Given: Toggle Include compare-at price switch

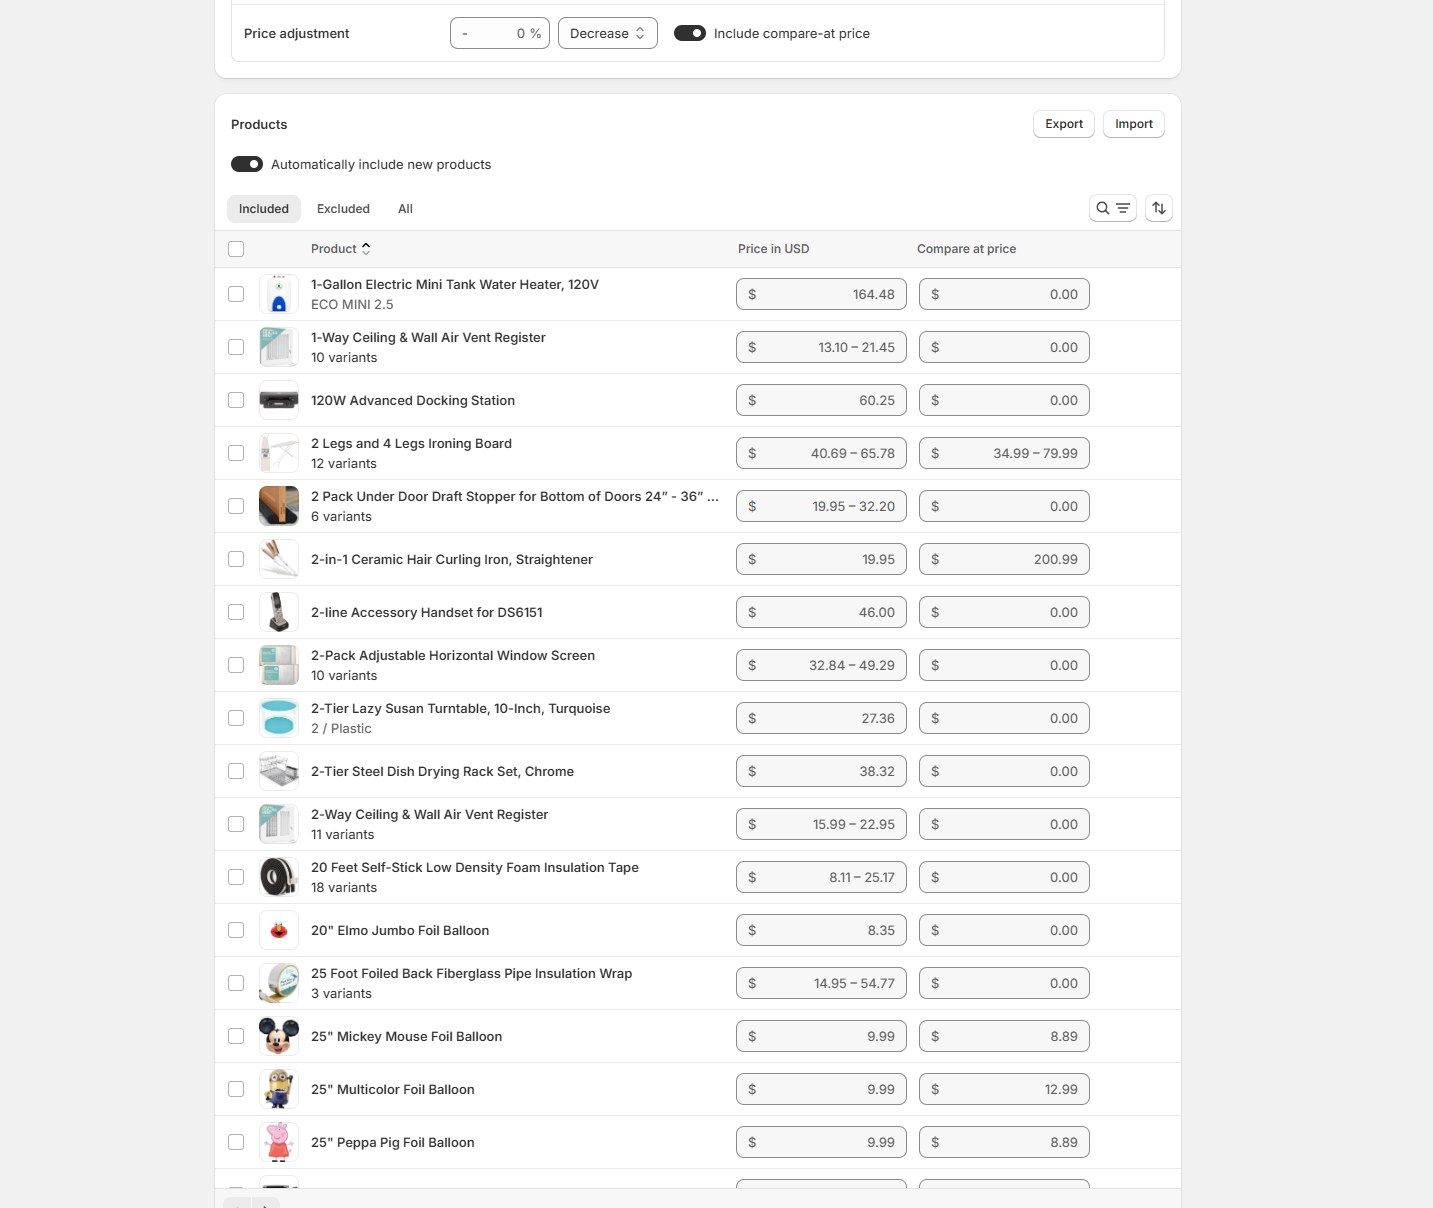Looking at the screenshot, I should click(690, 33).
